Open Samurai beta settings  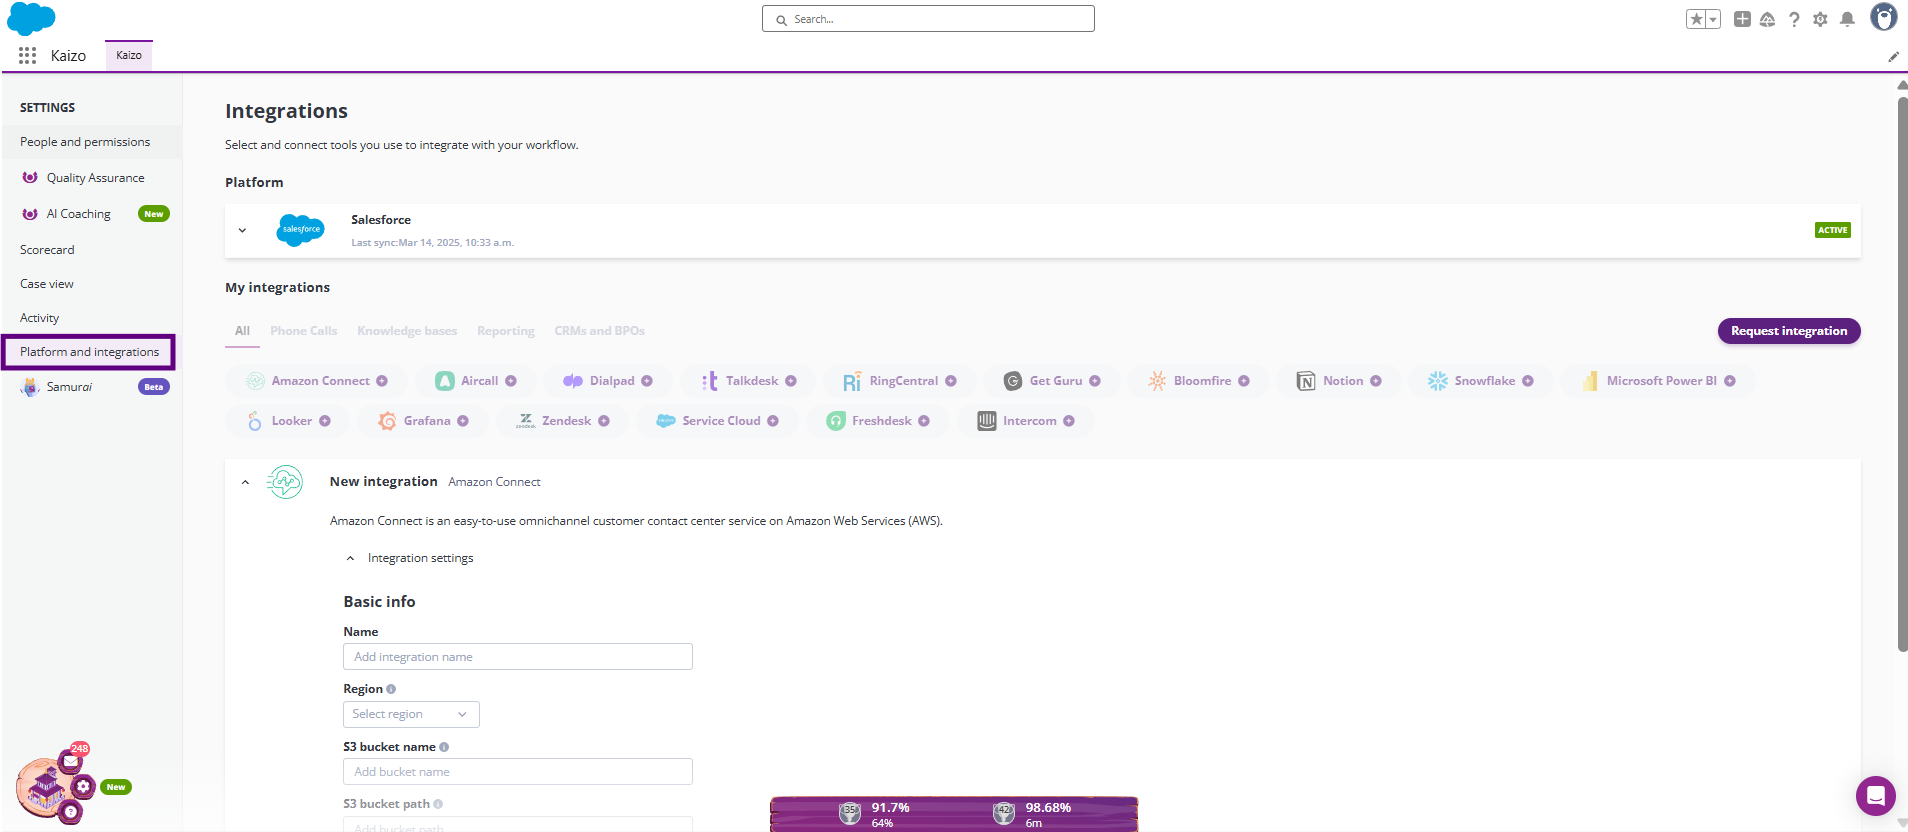(x=92, y=387)
